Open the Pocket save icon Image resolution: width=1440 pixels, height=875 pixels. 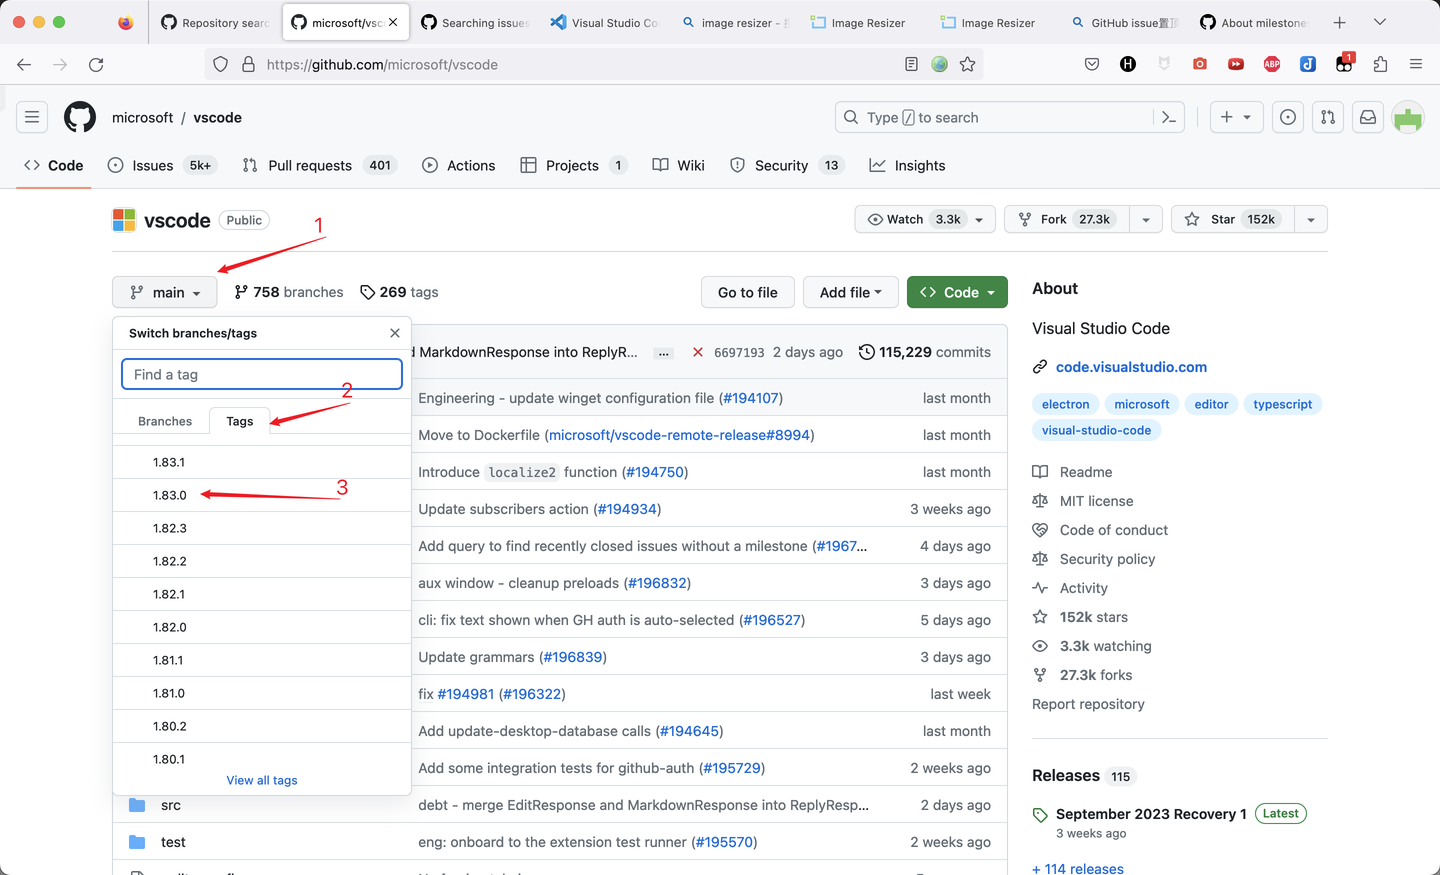coord(1092,64)
